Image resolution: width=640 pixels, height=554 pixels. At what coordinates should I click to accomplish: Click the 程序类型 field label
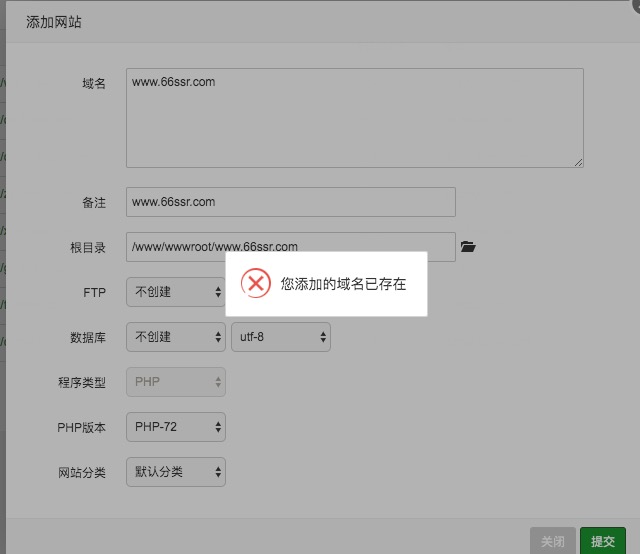point(82,383)
